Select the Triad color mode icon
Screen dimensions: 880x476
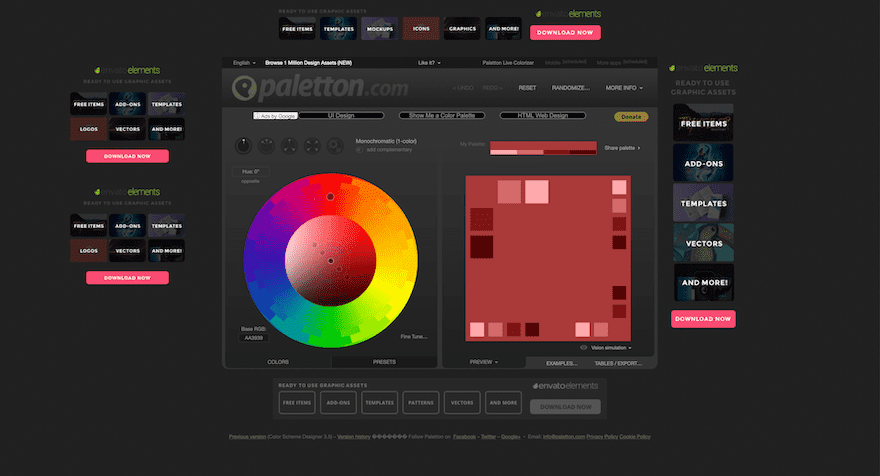(289, 146)
